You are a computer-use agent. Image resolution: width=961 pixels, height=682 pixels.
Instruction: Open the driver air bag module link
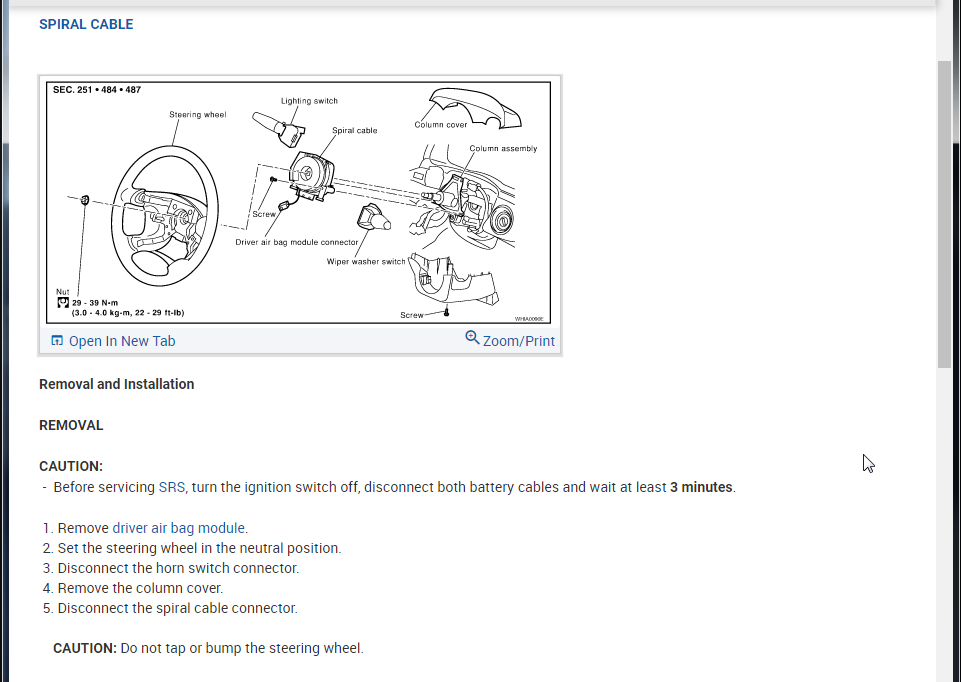[178, 528]
